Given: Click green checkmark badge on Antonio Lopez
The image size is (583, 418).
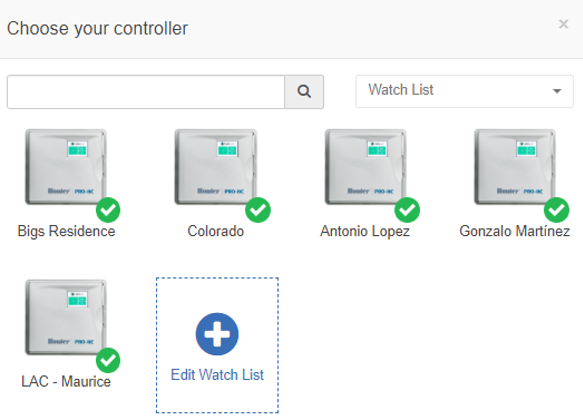Looking at the screenshot, I should pyautogui.click(x=407, y=210).
